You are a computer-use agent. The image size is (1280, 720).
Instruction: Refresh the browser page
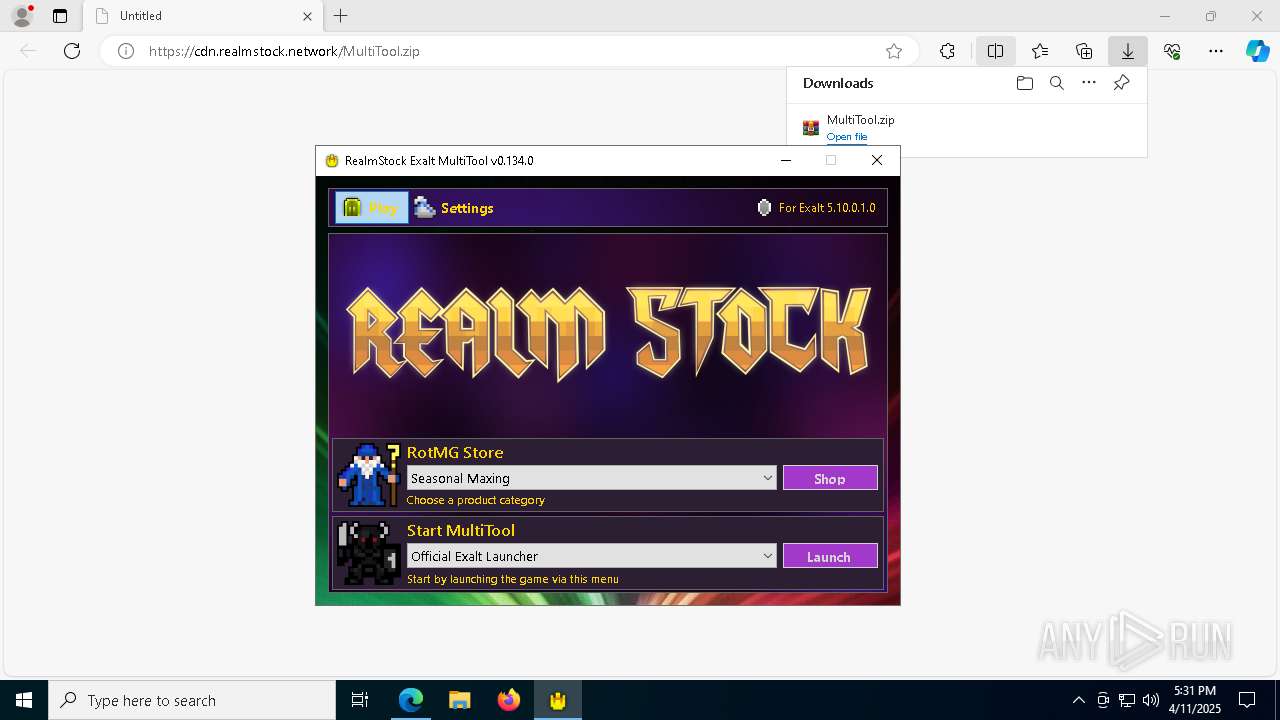[72, 51]
